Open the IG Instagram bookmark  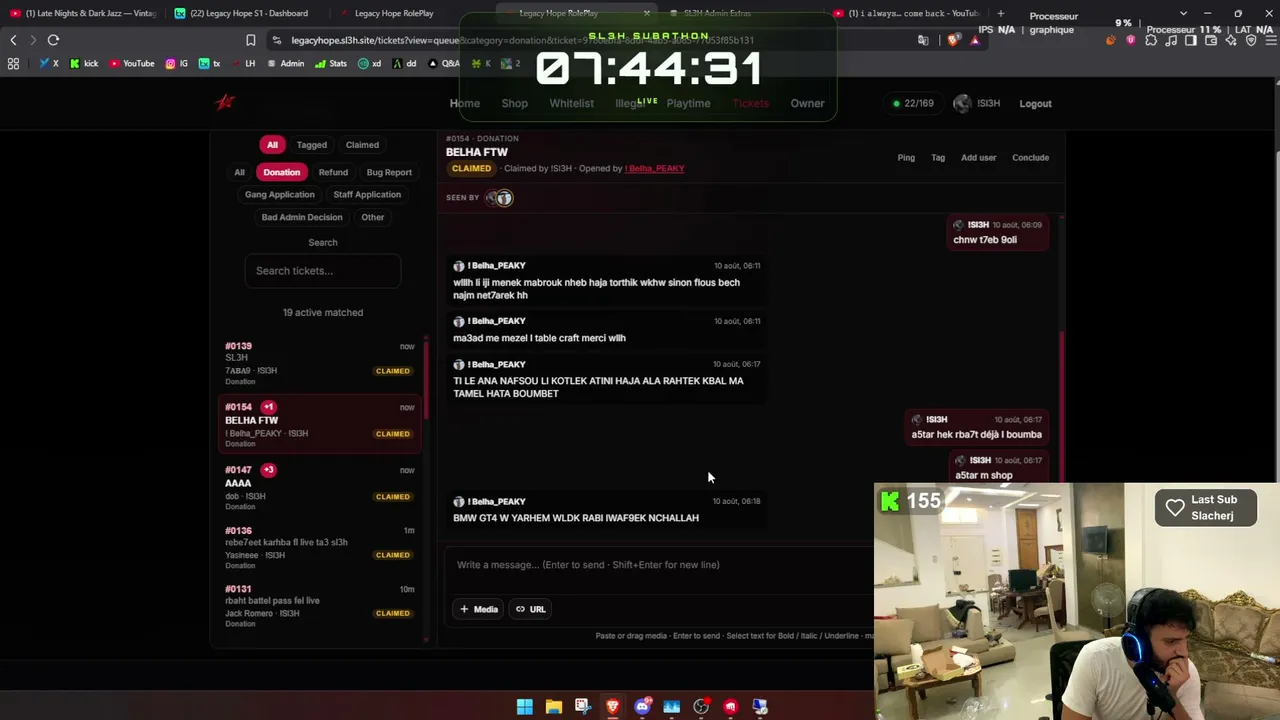point(177,64)
